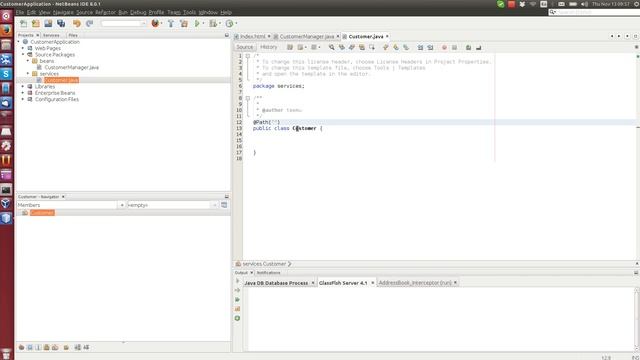
Task: Click the configuration combo box in toolbar
Action: point(123,24)
